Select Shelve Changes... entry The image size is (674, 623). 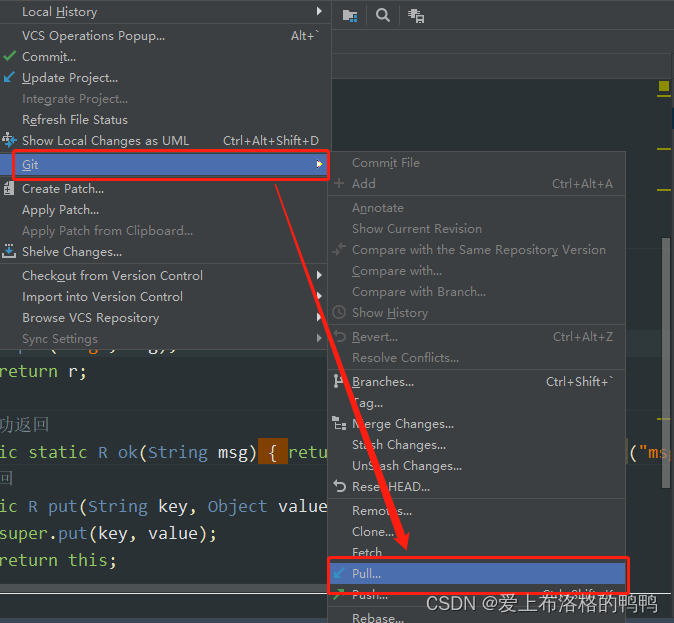pyautogui.click(x=165, y=252)
